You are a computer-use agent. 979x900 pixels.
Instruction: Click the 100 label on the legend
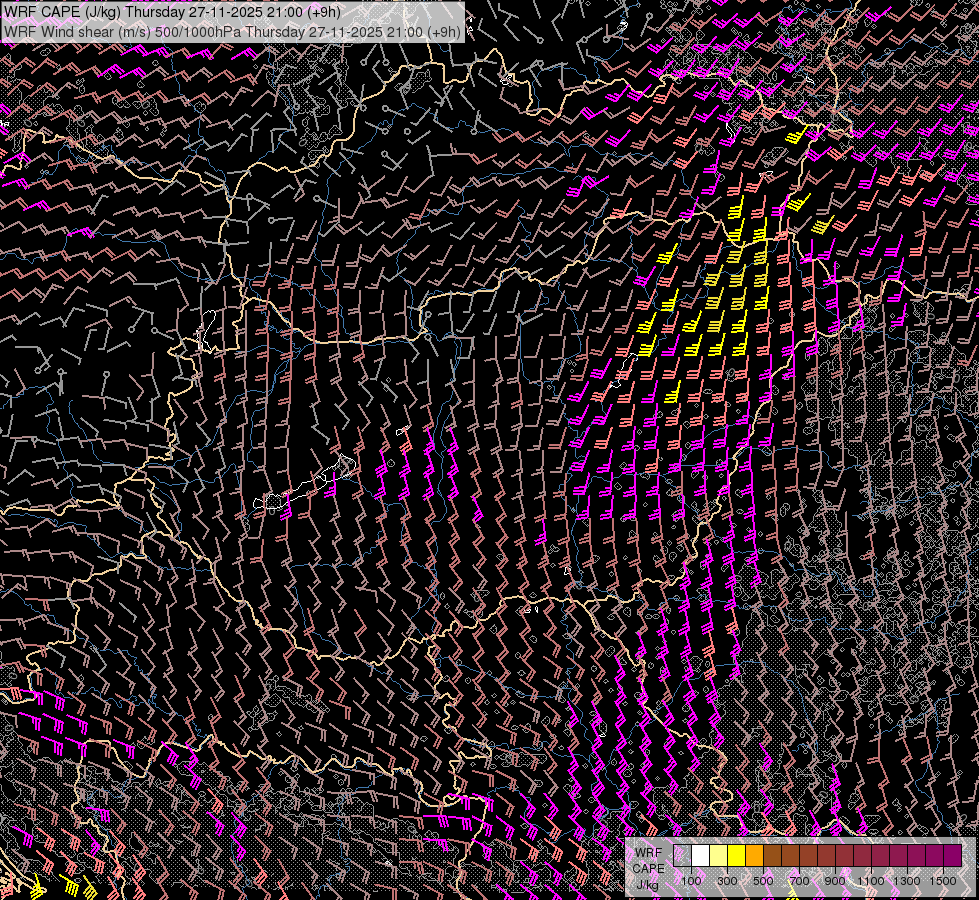pyautogui.click(x=691, y=881)
